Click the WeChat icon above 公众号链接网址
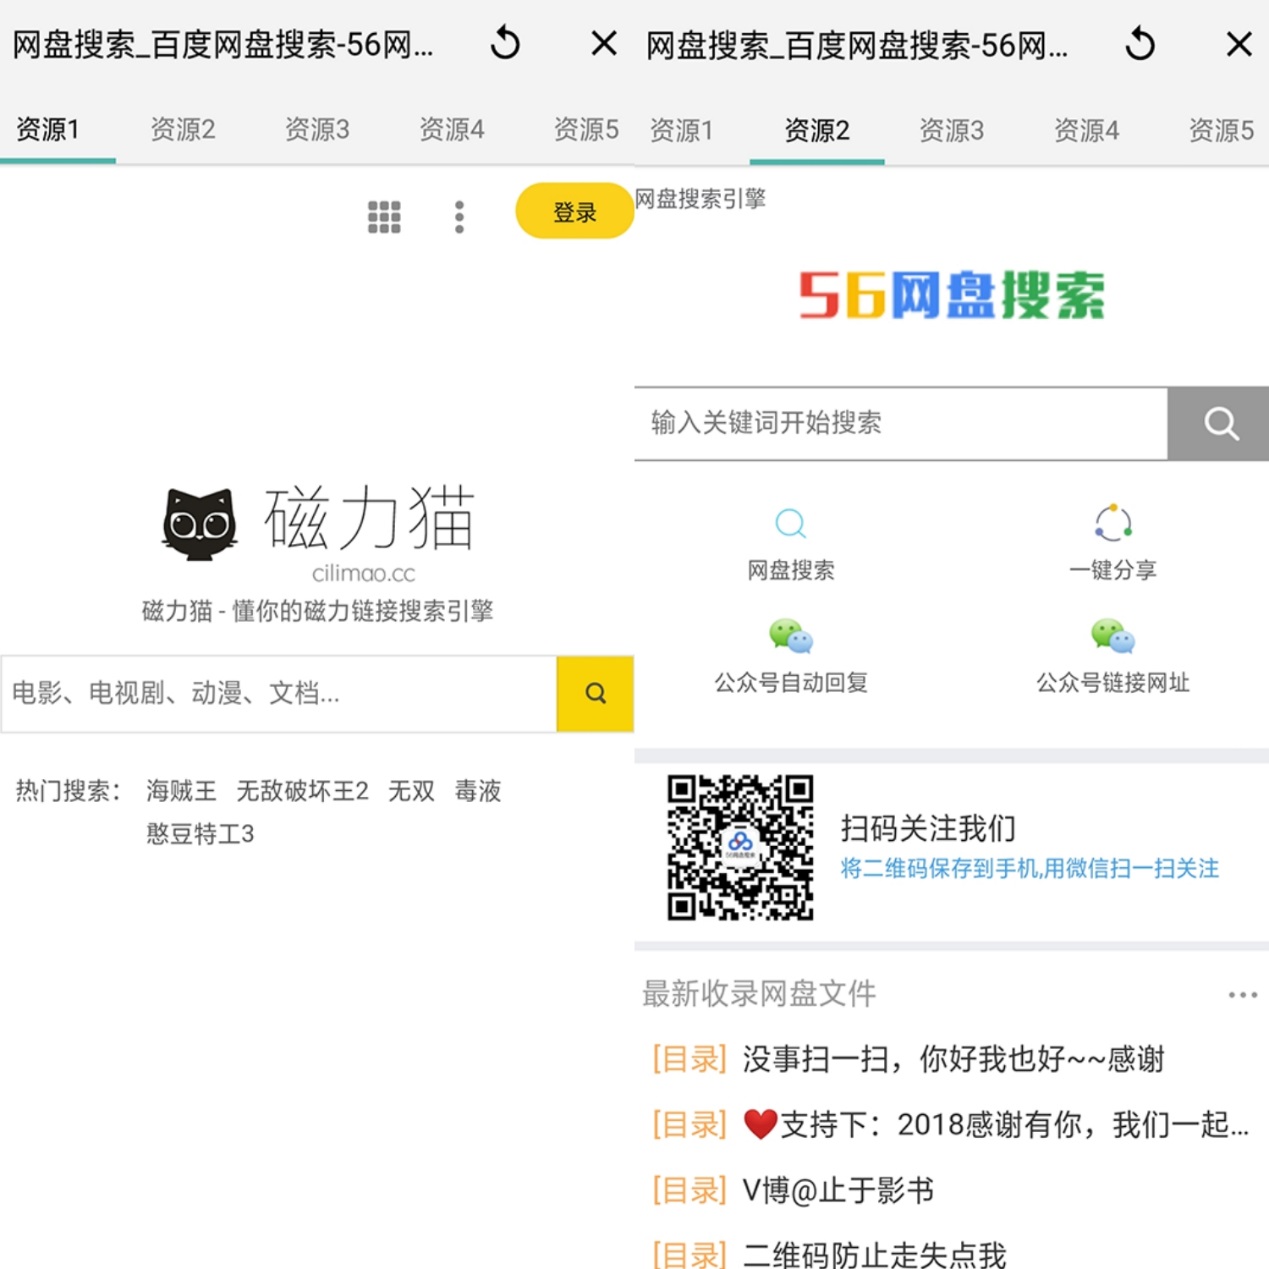This screenshot has width=1269, height=1269. 1112,637
